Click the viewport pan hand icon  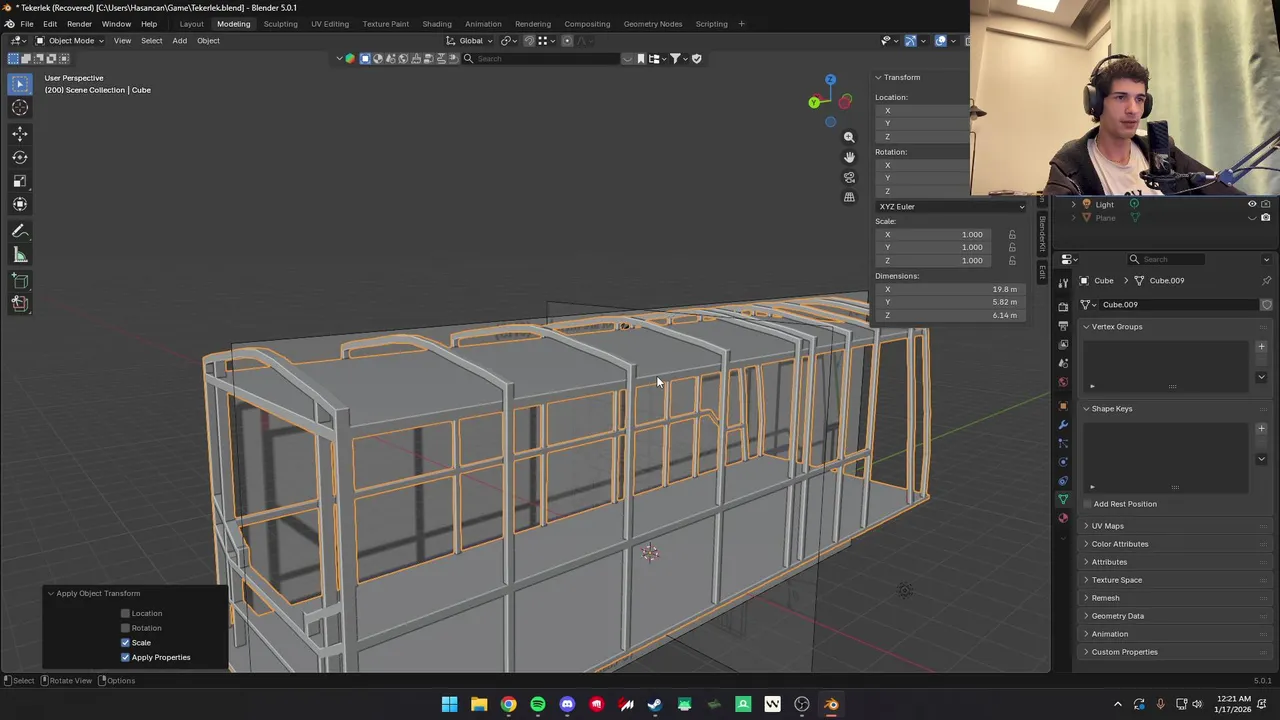click(849, 157)
